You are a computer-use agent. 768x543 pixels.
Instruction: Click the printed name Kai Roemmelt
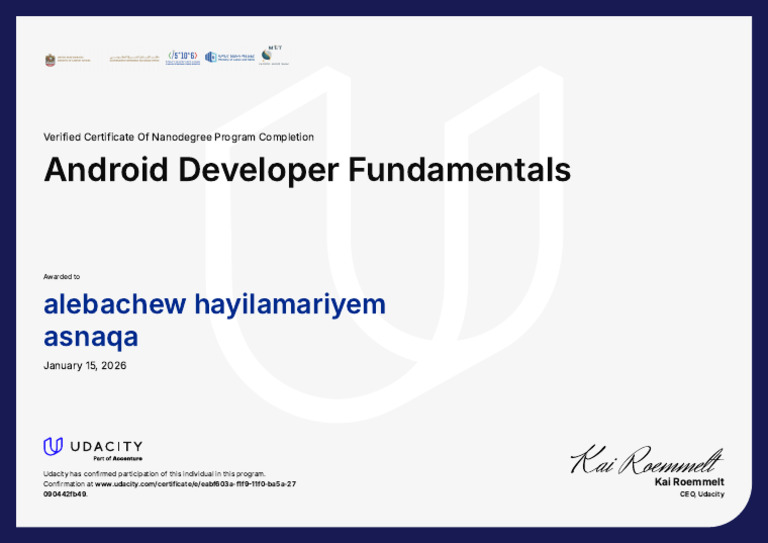click(x=689, y=482)
